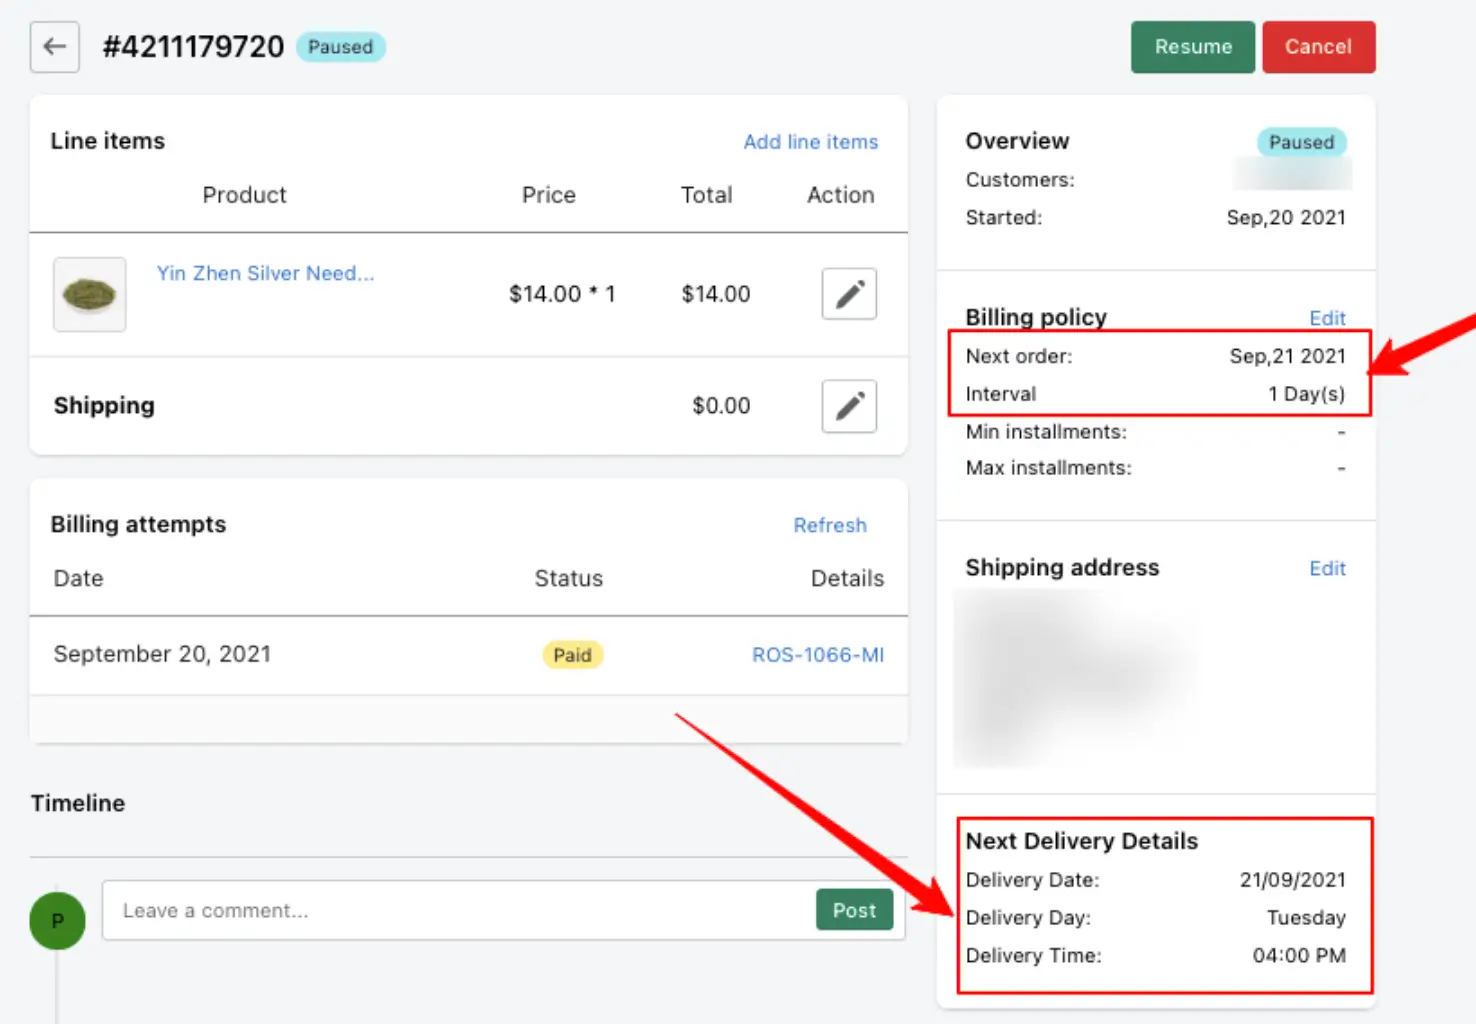Click the Interval value 1 Day(s)
This screenshot has width=1476, height=1024.
click(x=1306, y=394)
